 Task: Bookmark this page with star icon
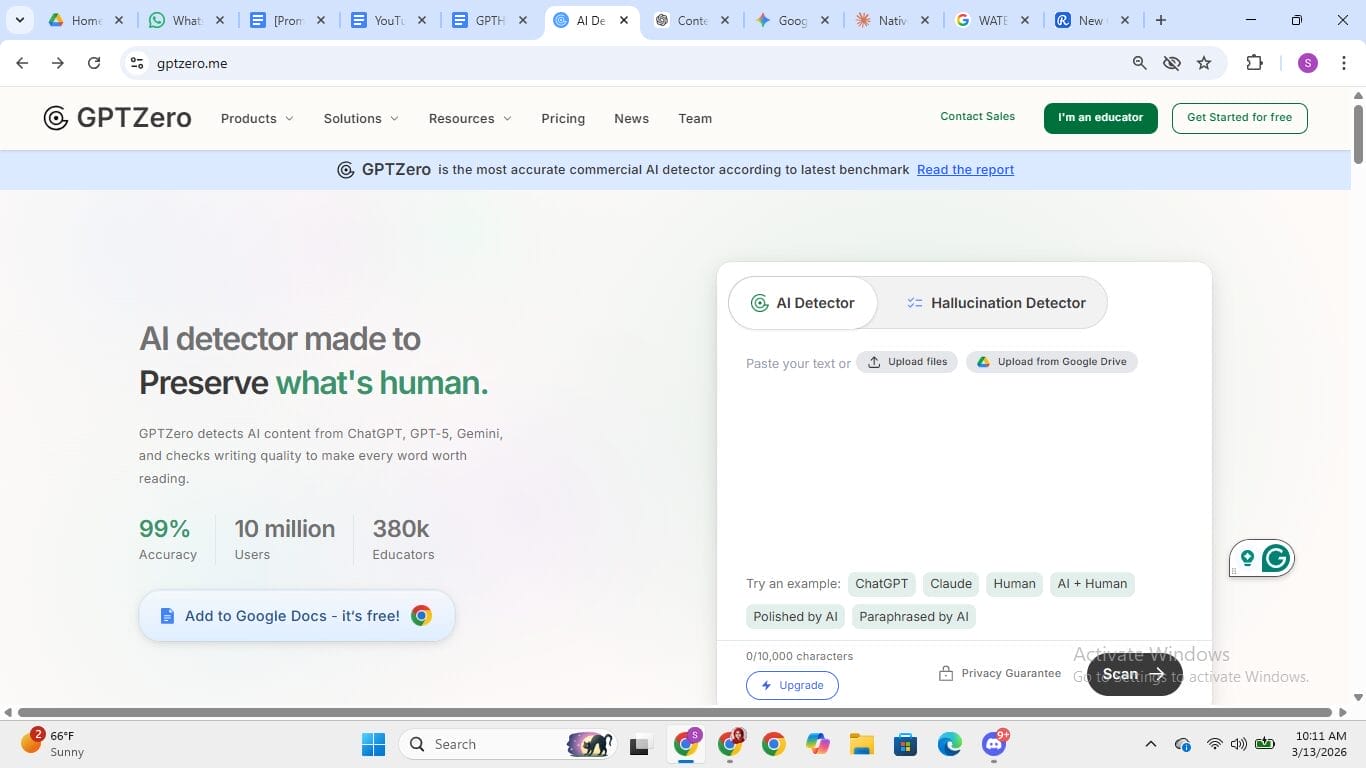click(x=1204, y=63)
